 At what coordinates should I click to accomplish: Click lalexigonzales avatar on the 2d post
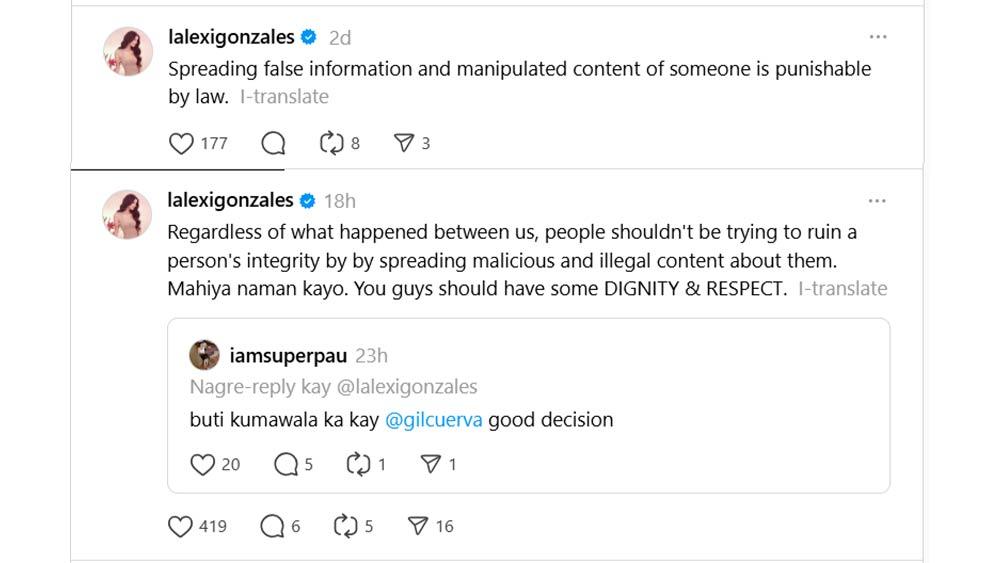tap(128, 52)
